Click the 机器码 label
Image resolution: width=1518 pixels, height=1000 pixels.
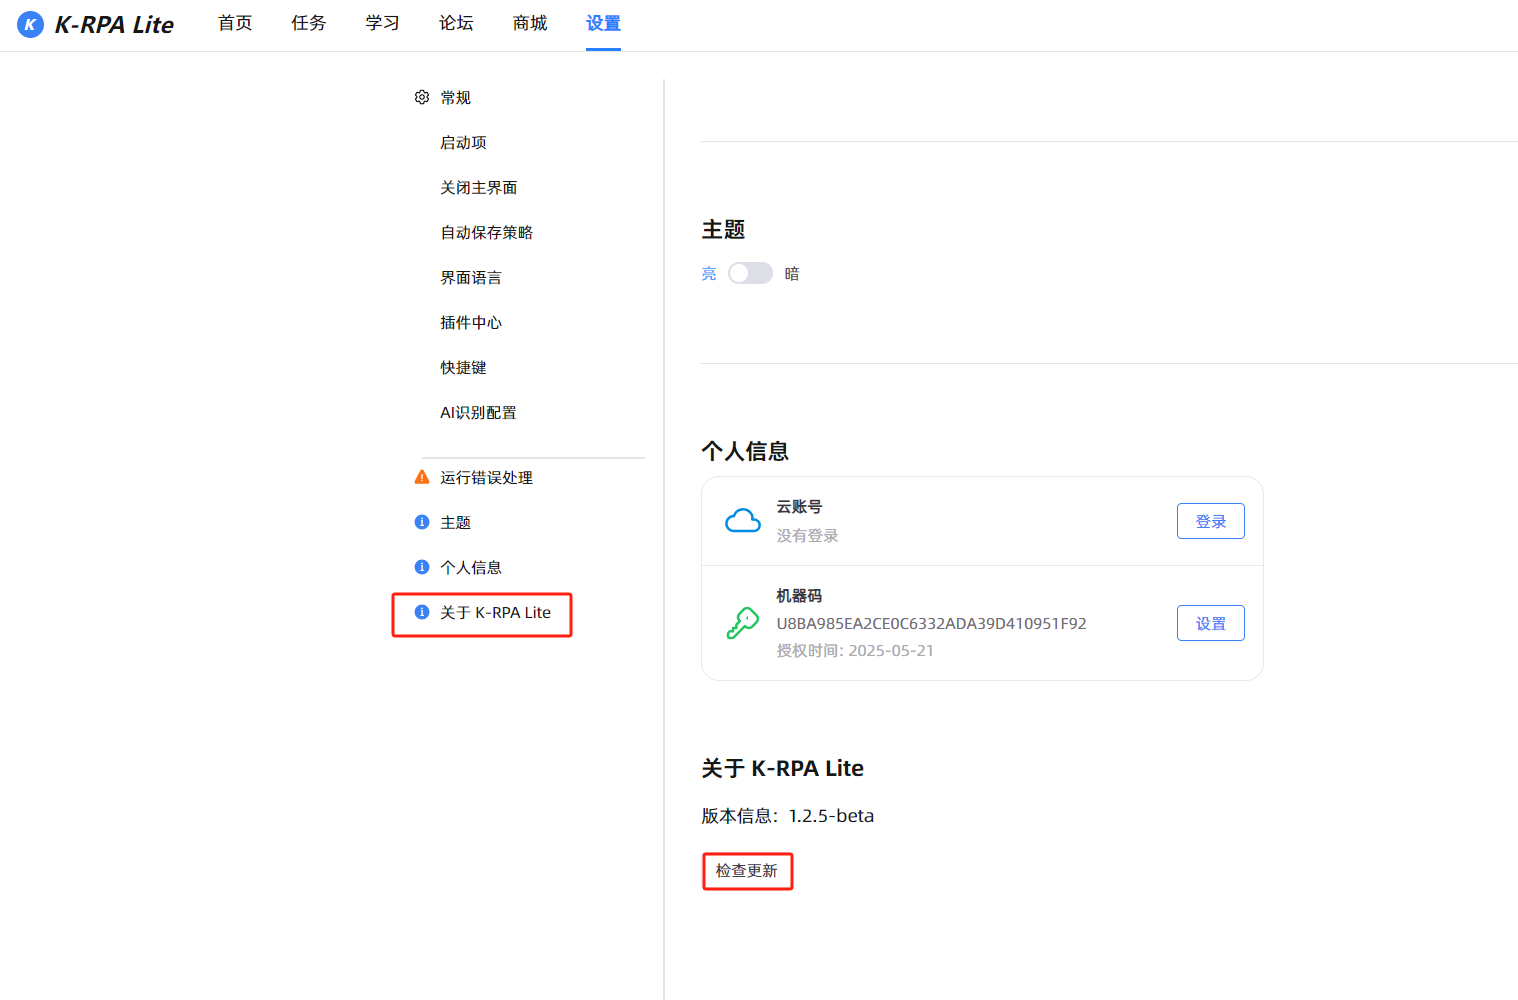pyautogui.click(x=799, y=595)
